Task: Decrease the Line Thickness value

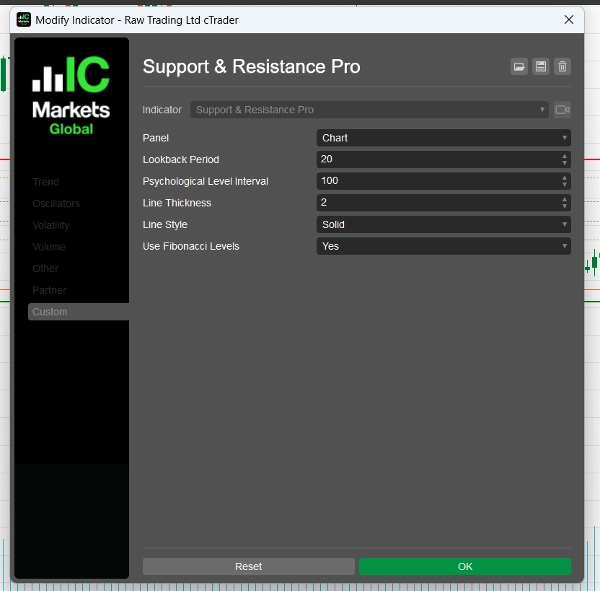Action: click(x=564, y=206)
